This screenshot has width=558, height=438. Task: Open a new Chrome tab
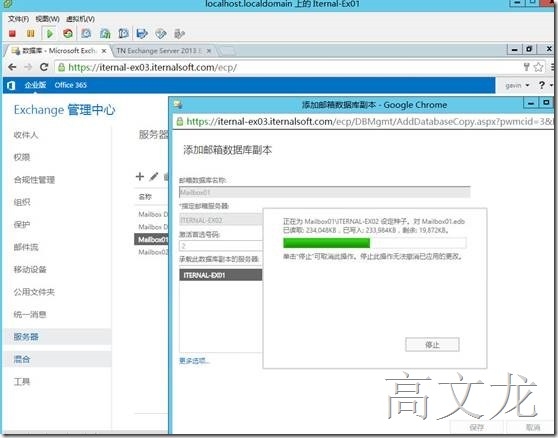click(x=227, y=51)
